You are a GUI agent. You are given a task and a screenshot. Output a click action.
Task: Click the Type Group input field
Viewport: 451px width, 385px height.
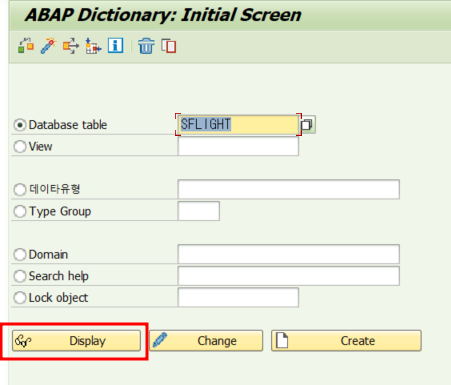pyautogui.click(x=199, y=211)
